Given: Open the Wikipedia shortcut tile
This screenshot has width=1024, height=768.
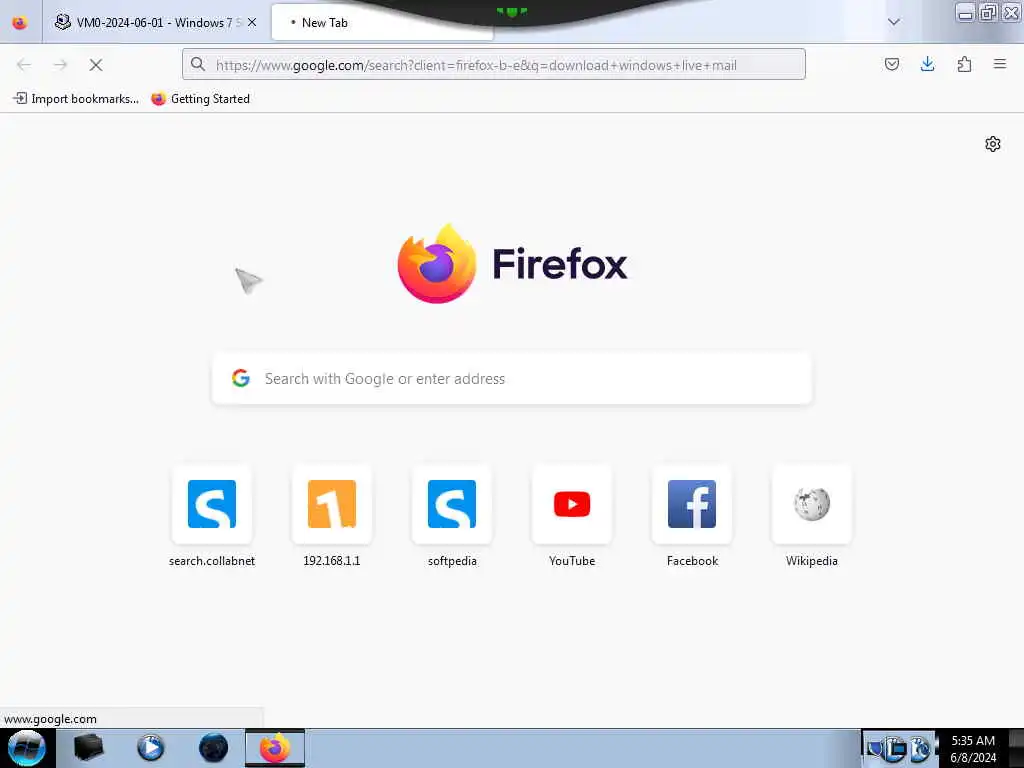Looking at the screenshot, I should tap(812, 504).
